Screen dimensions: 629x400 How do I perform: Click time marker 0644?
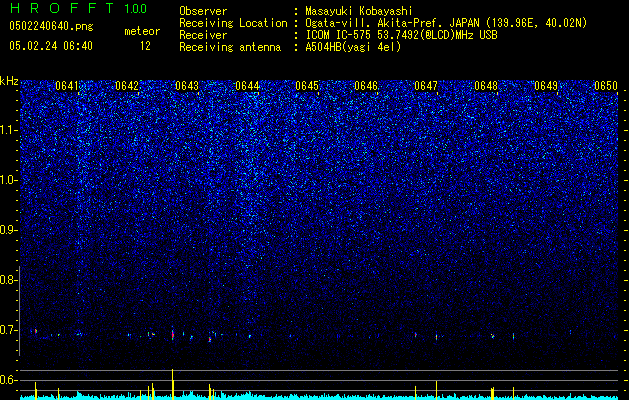click(247, 86)
